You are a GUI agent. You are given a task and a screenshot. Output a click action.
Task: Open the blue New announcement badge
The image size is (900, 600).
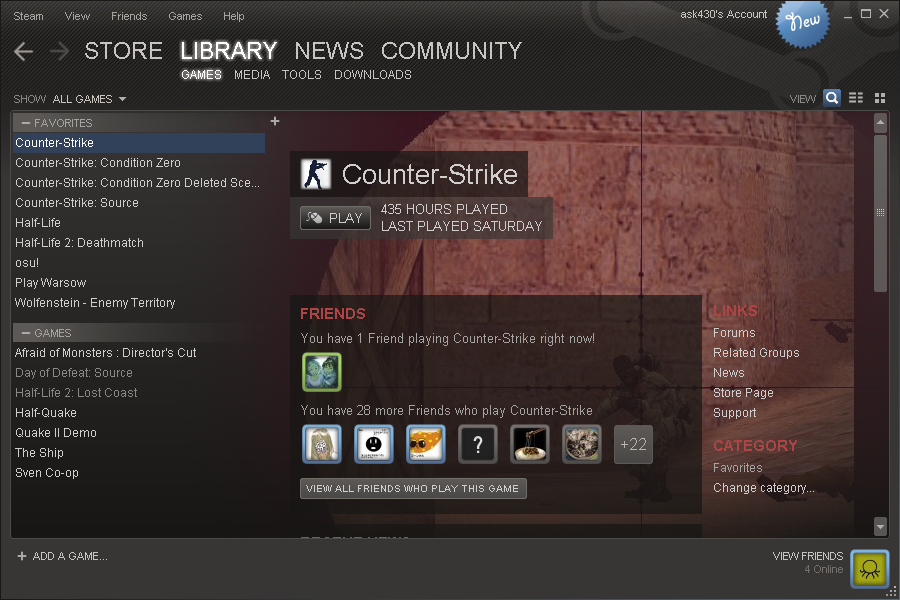pyautogui.click(x=802, y=23)
